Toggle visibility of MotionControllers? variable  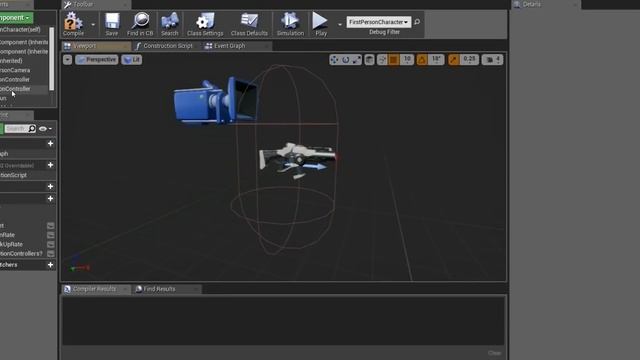(51, 254)
